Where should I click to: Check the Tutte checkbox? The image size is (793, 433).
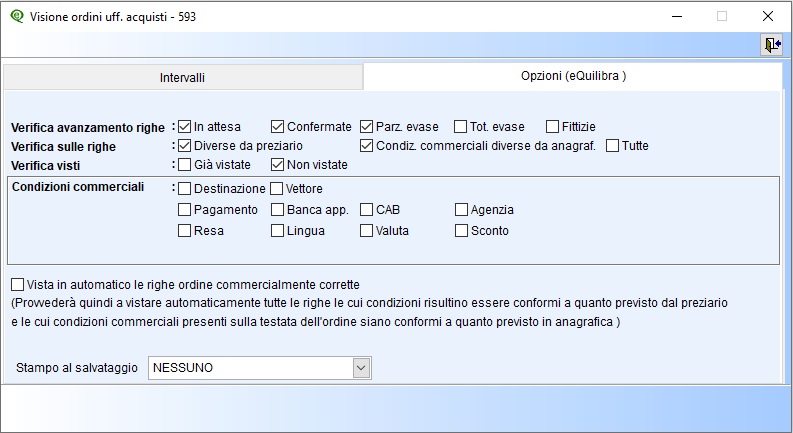pos(612,146)
